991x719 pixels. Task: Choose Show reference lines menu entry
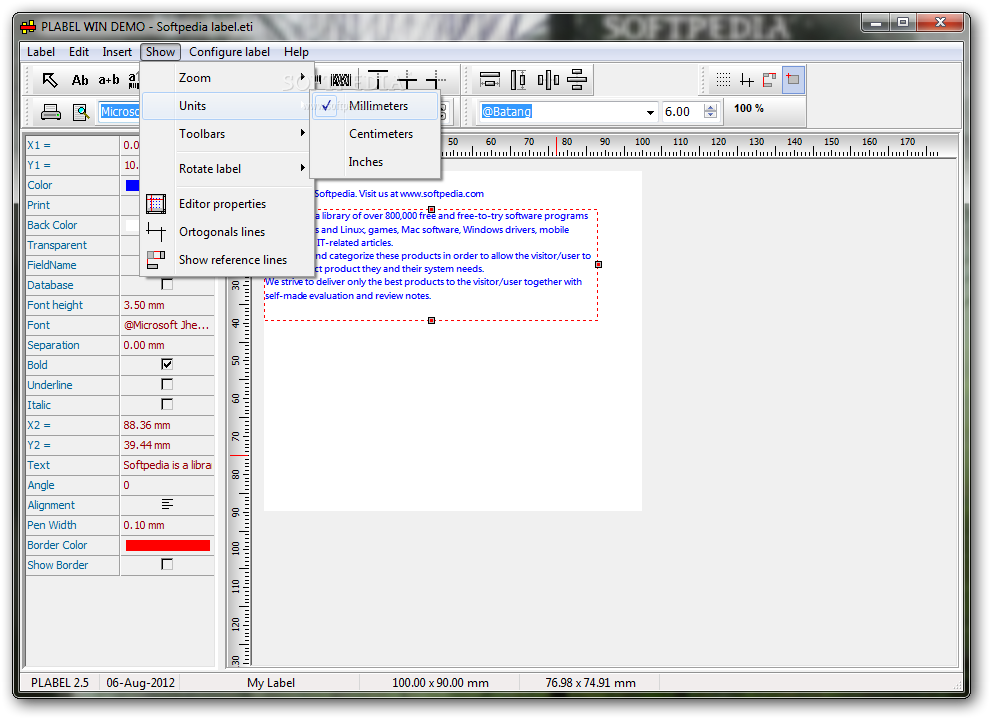[x=227, y=260]
